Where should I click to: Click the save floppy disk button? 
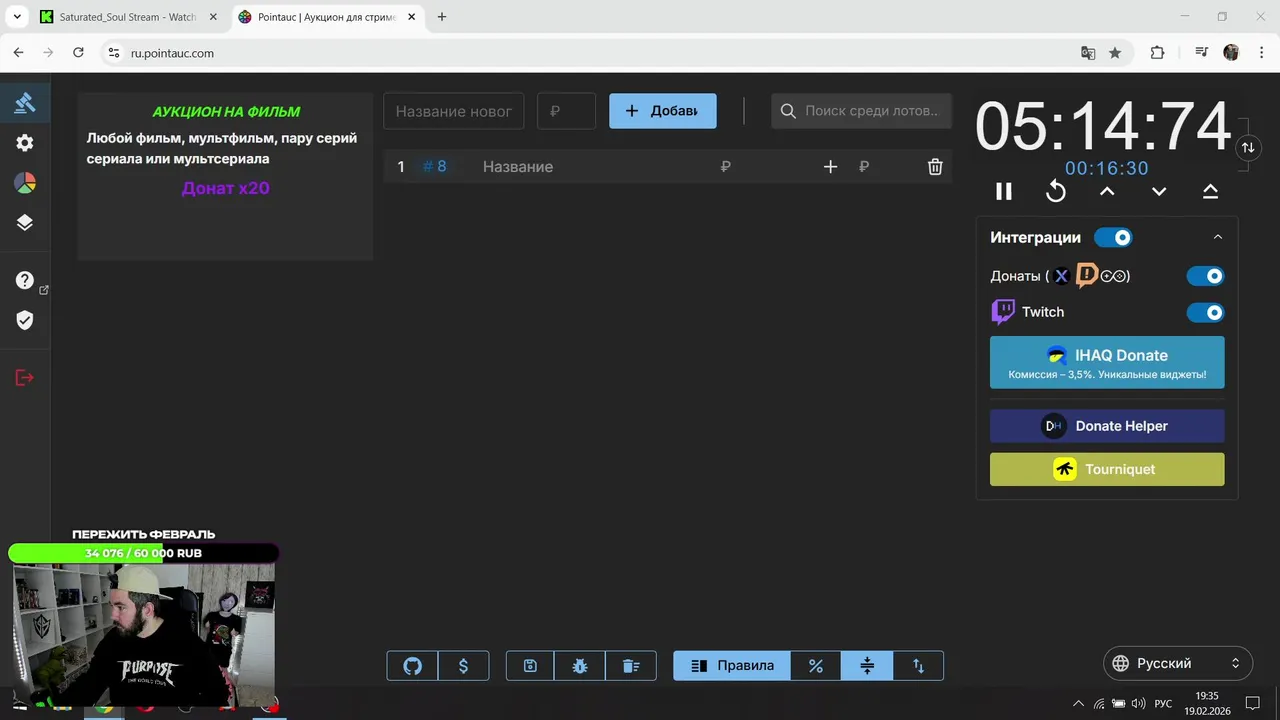(x=530, y=666)
